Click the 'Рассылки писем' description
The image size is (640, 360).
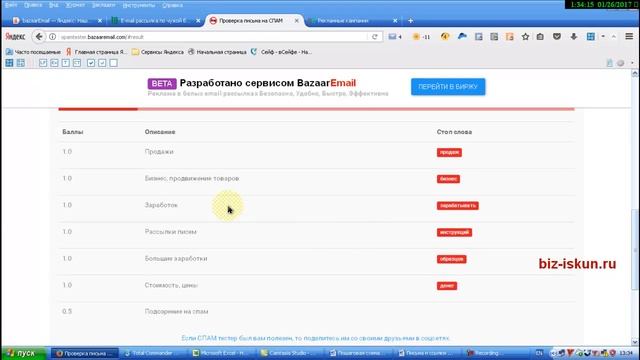point(171,232)
